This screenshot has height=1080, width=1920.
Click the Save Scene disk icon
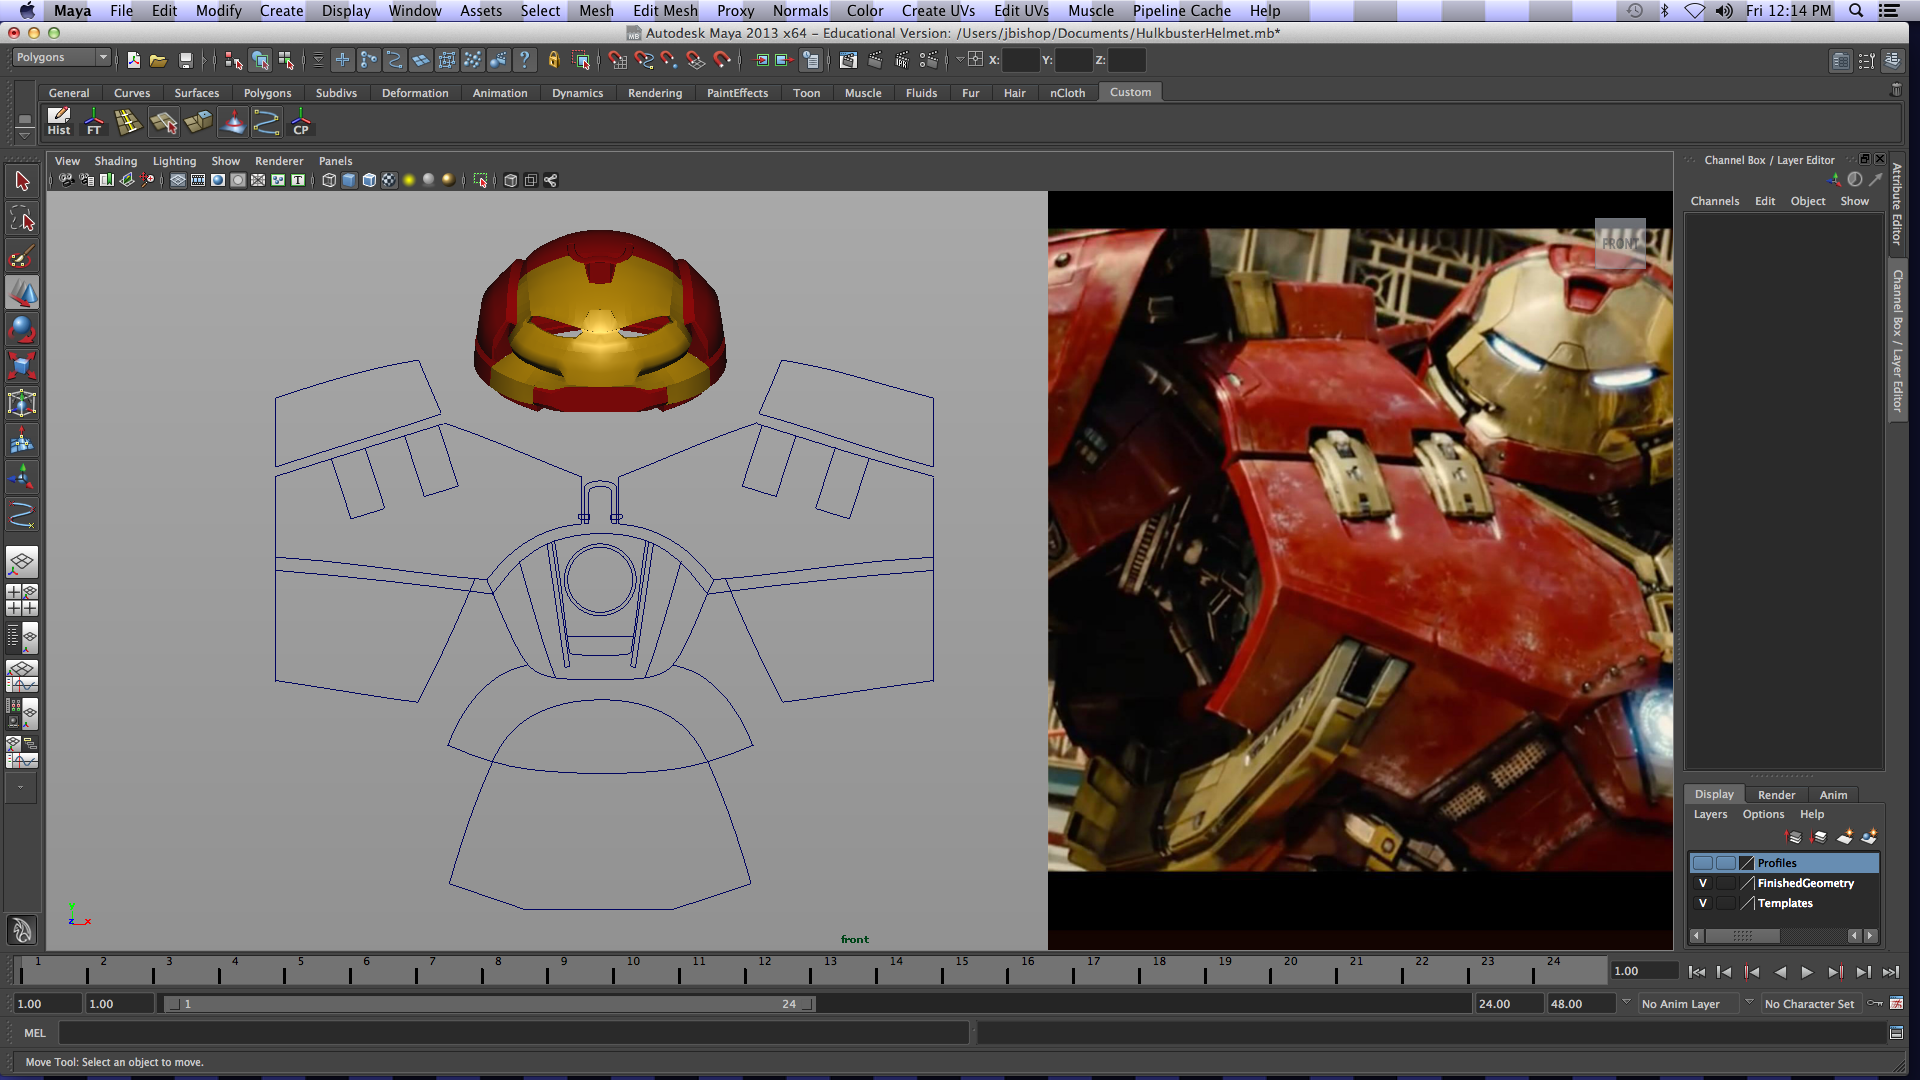[185, 60]
